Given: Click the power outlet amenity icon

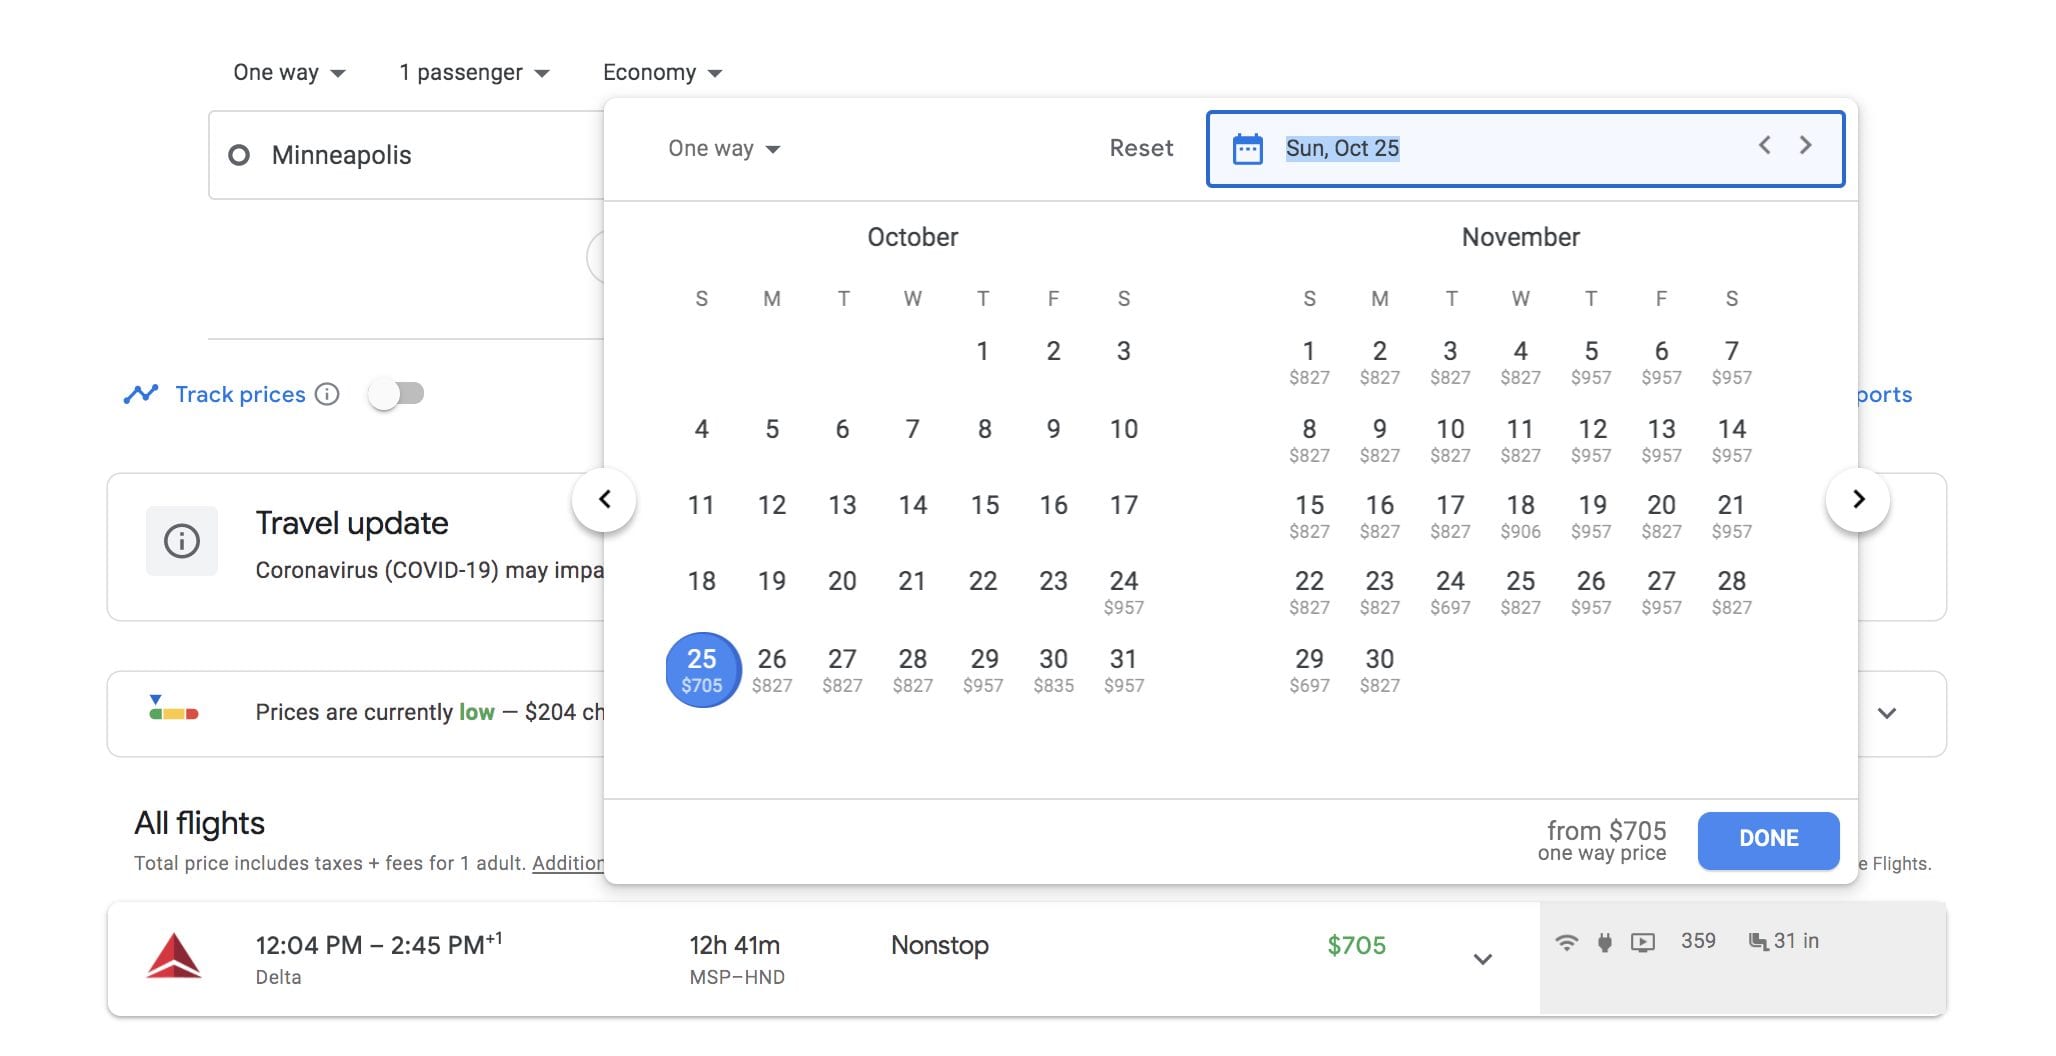Looking at the screenshot, I should (x=1604, y=940).
